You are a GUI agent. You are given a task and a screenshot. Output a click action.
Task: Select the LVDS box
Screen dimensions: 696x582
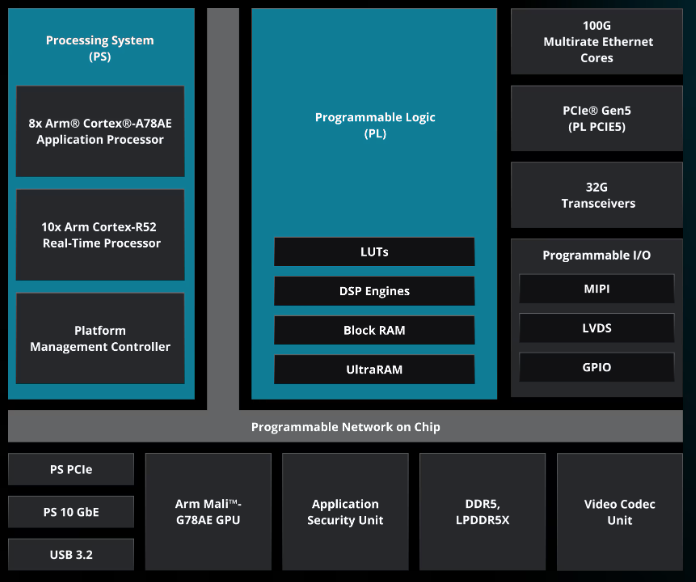point(598,328)
